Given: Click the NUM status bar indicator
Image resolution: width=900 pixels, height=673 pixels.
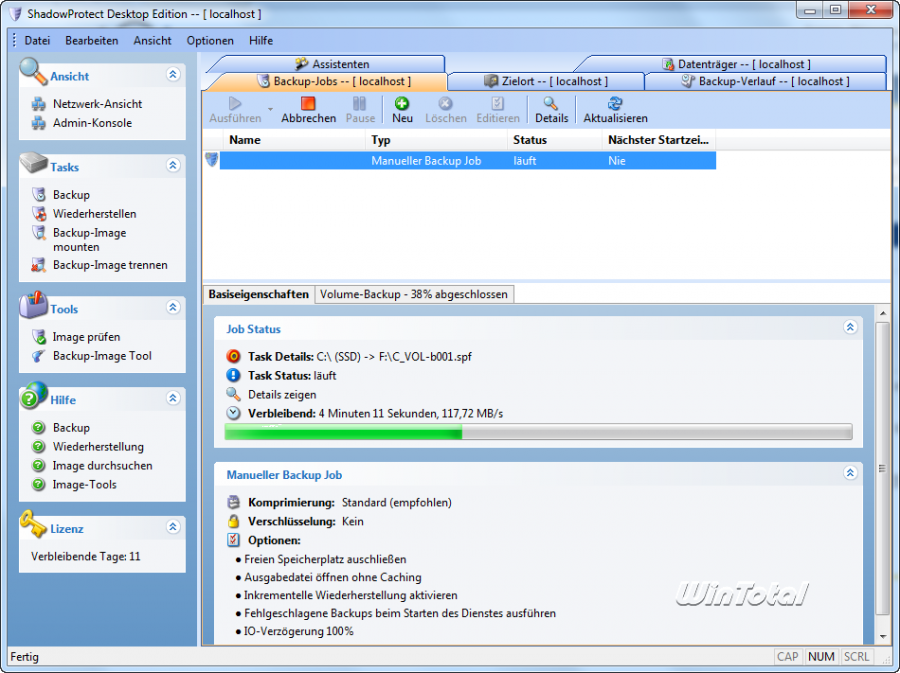Looking at the screenshot, I should [x=821, y=656].
